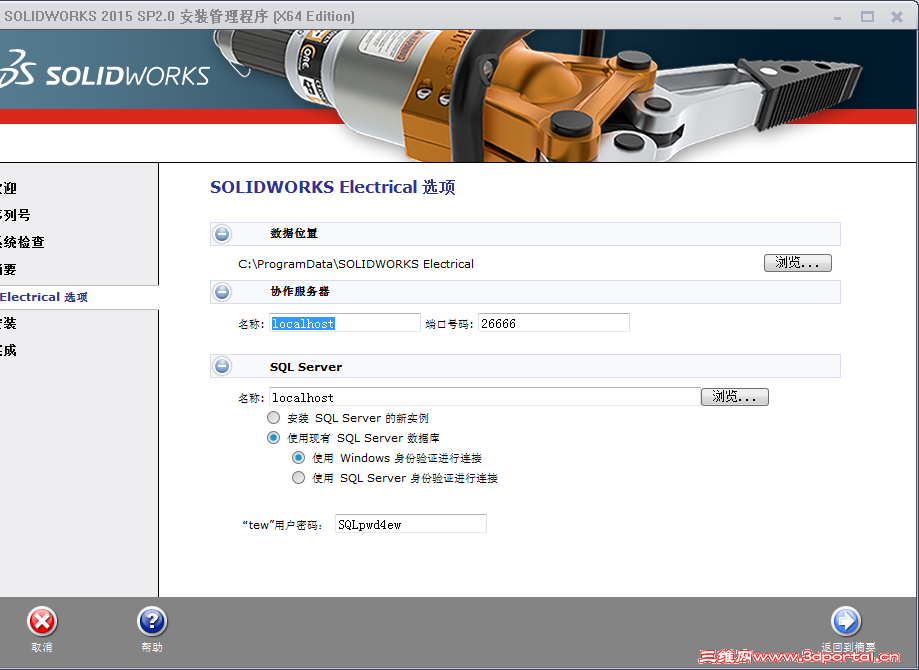The image size is (919, 670).
Task: Click the port number field 26666
Action: point(554,323)
